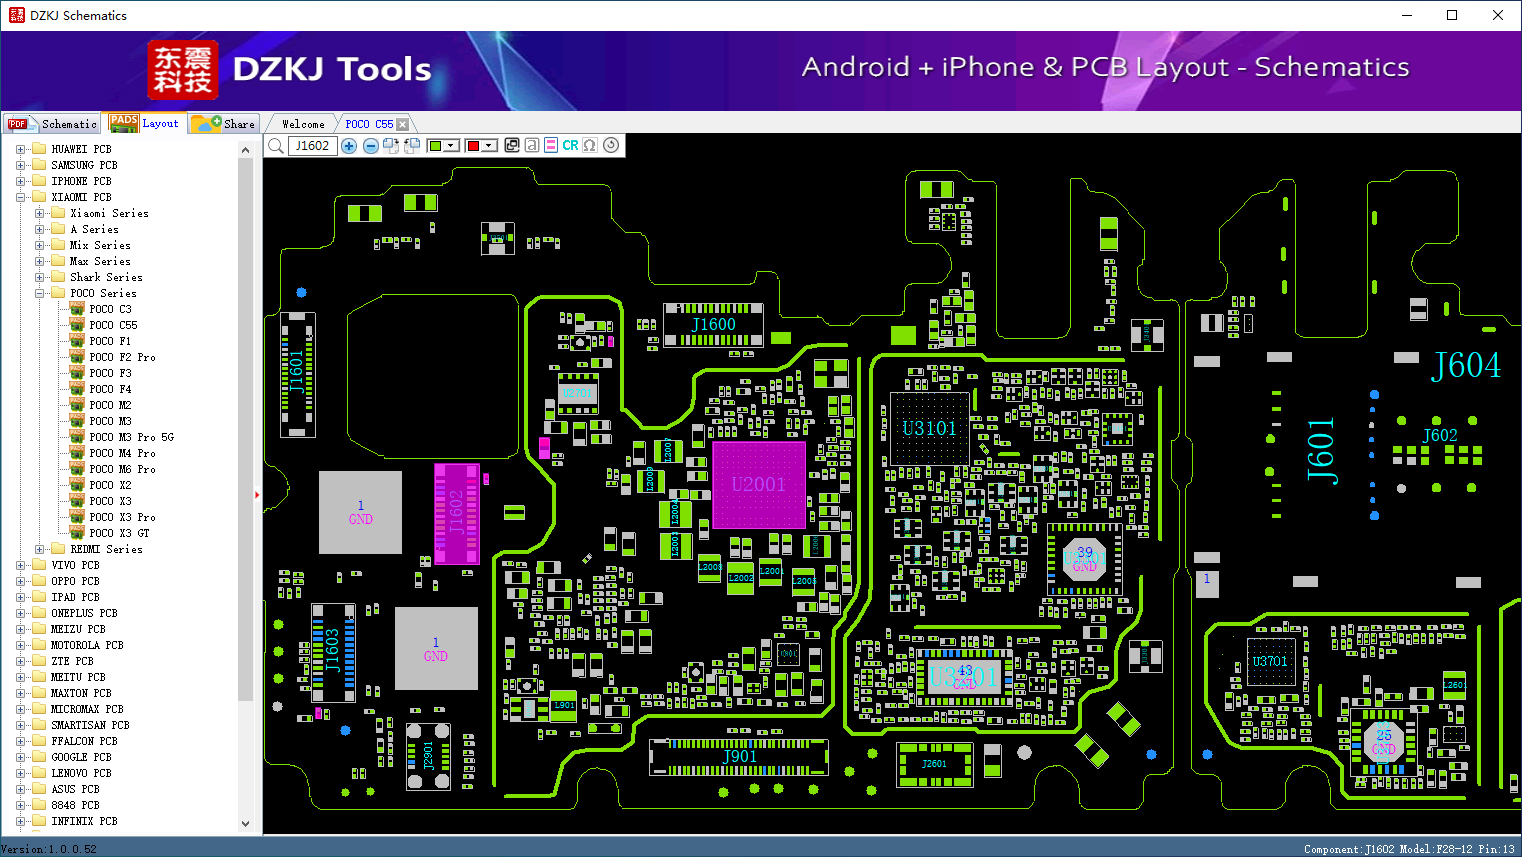Open POCO F3 layout file
Viewport: 1522px width, 857px height.
click(101, 373)
